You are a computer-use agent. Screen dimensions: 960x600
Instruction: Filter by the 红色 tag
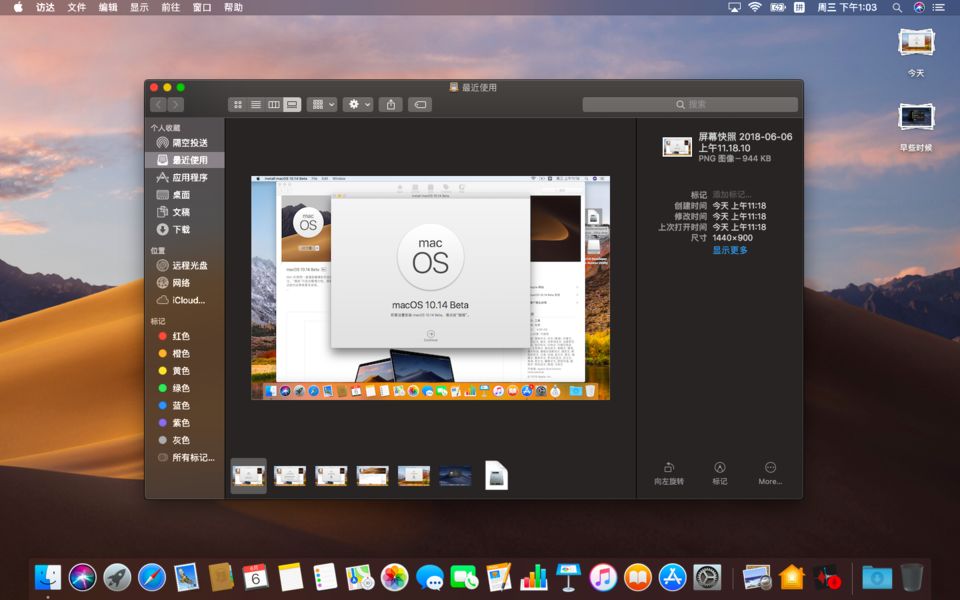pyautogui.click(x=184, y=336)
